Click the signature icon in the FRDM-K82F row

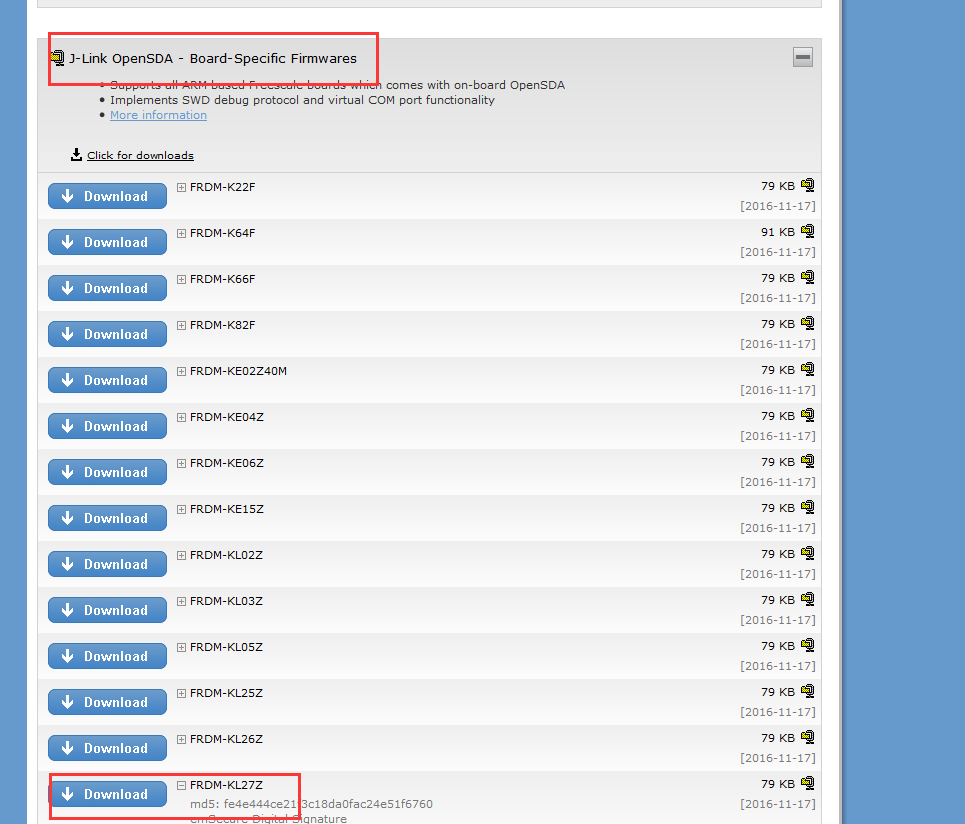(x=807, y=322)
